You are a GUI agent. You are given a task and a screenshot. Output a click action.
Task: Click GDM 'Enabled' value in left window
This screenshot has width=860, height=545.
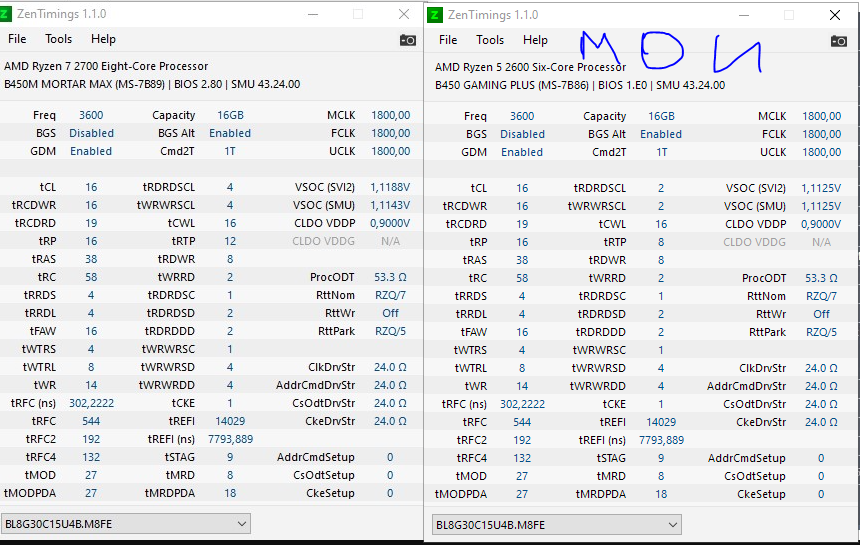[x=91, y=151]
